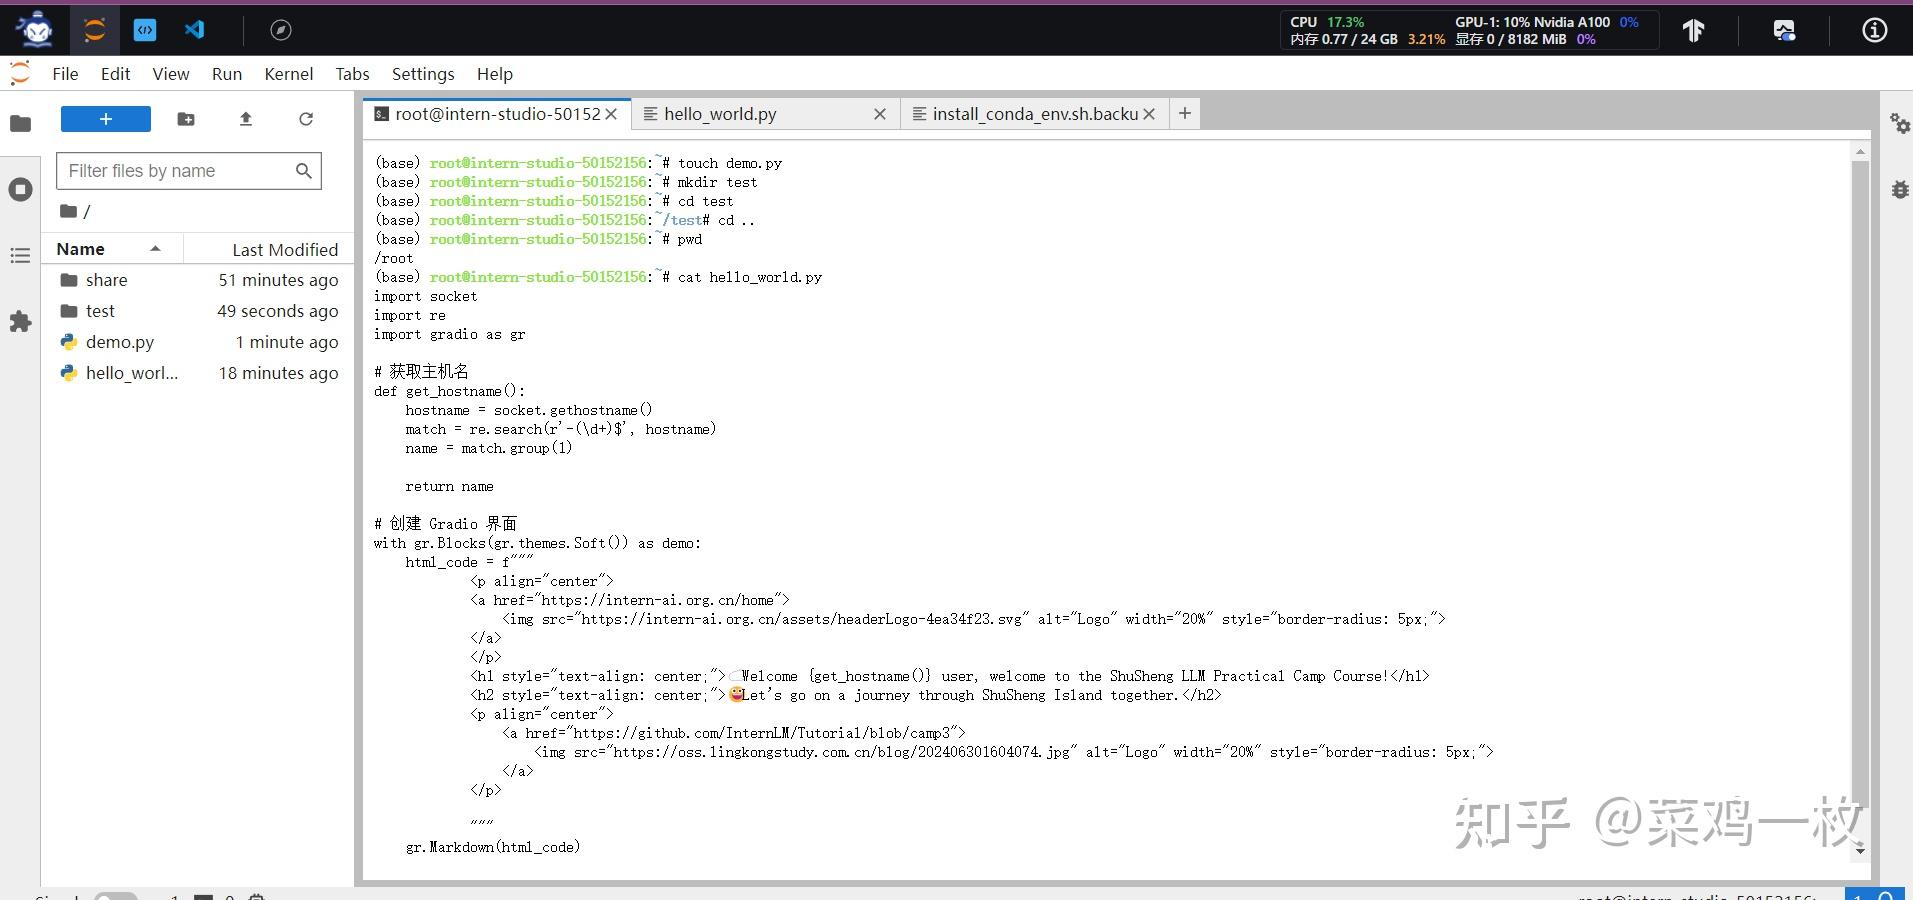Click the blue New Launcher plus button
Screen dimensions: 1913x900
click(106, 119)
